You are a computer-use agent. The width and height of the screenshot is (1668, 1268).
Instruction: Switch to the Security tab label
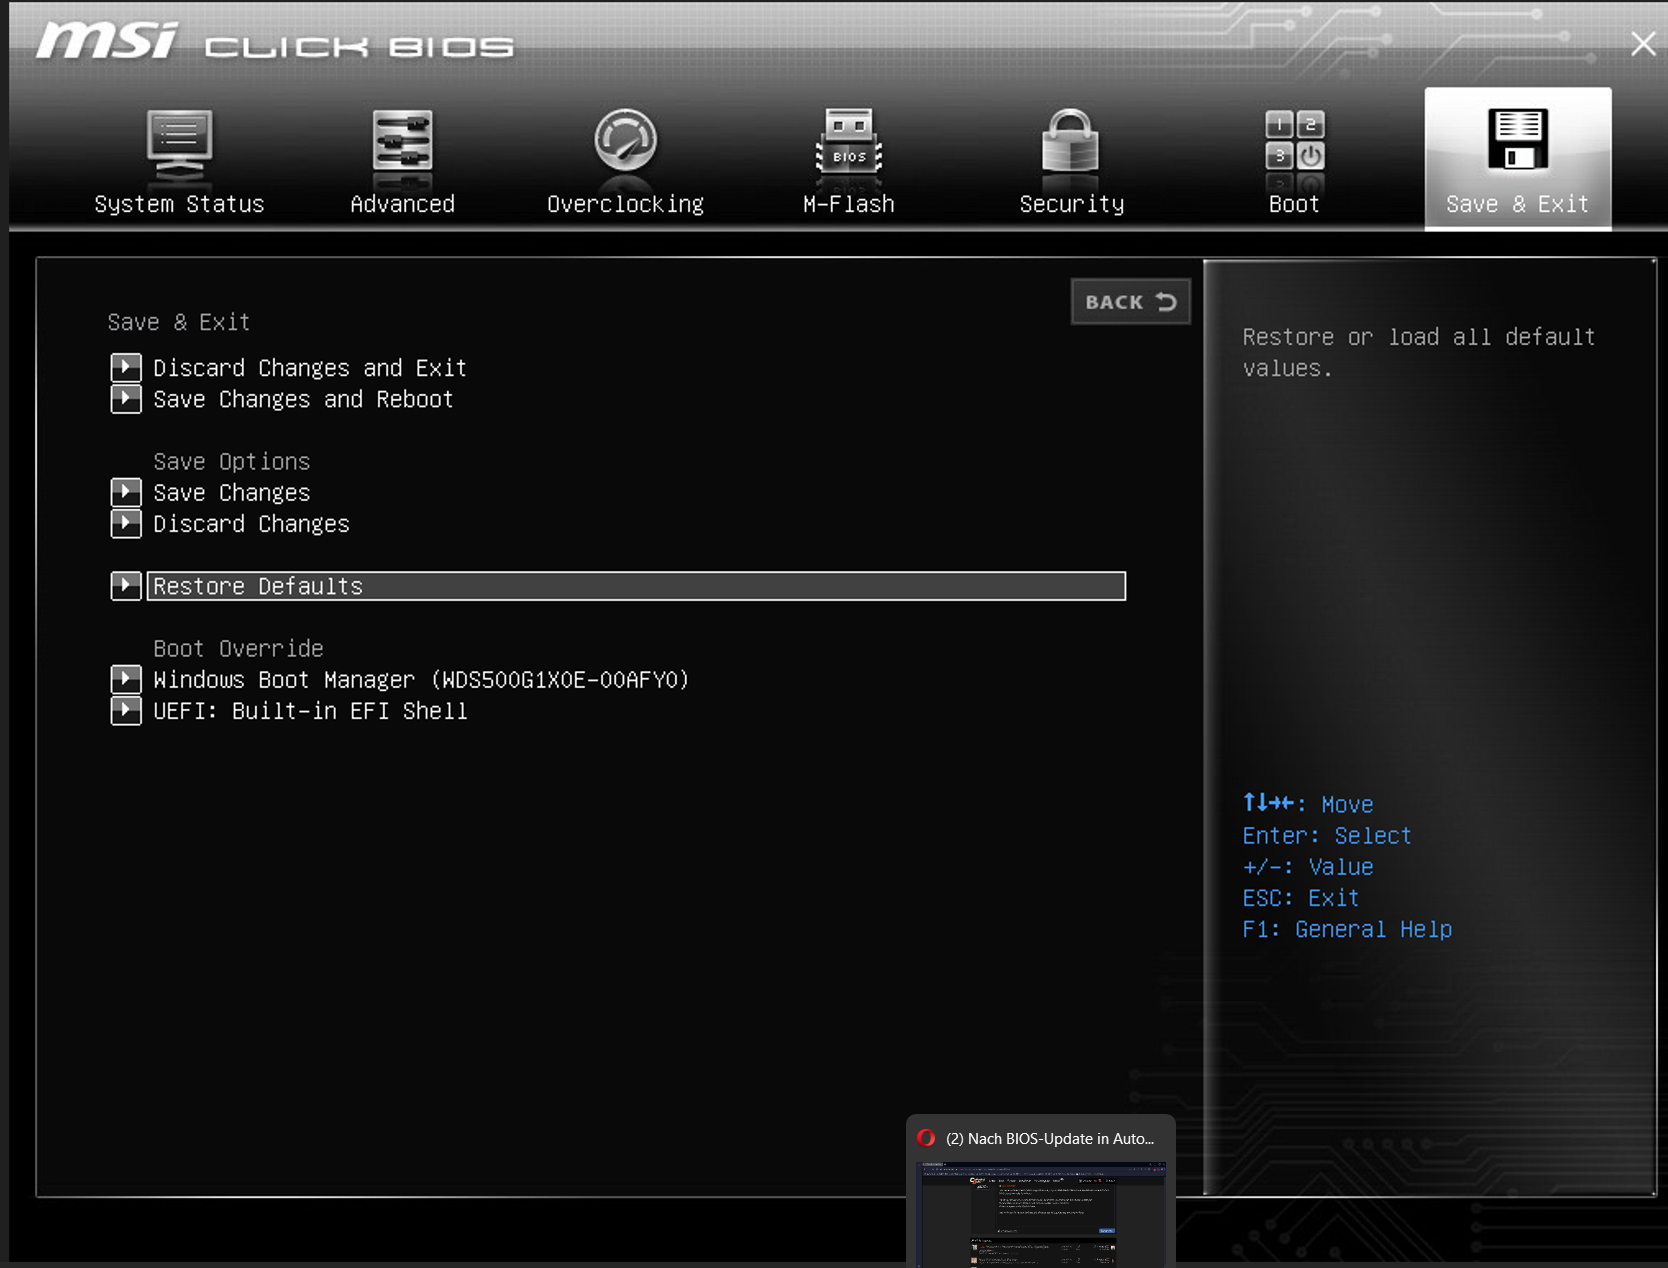pos(1071,204)
